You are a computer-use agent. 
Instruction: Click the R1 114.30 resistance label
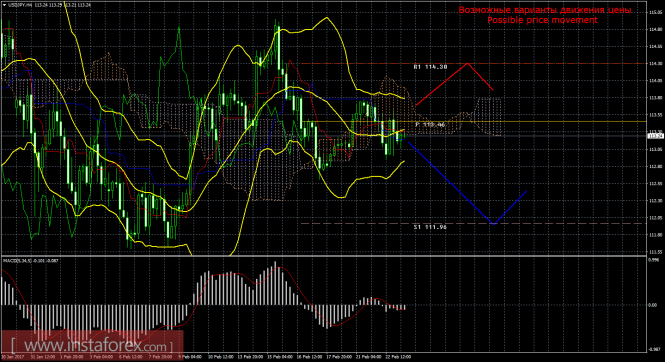coord(430,67)
